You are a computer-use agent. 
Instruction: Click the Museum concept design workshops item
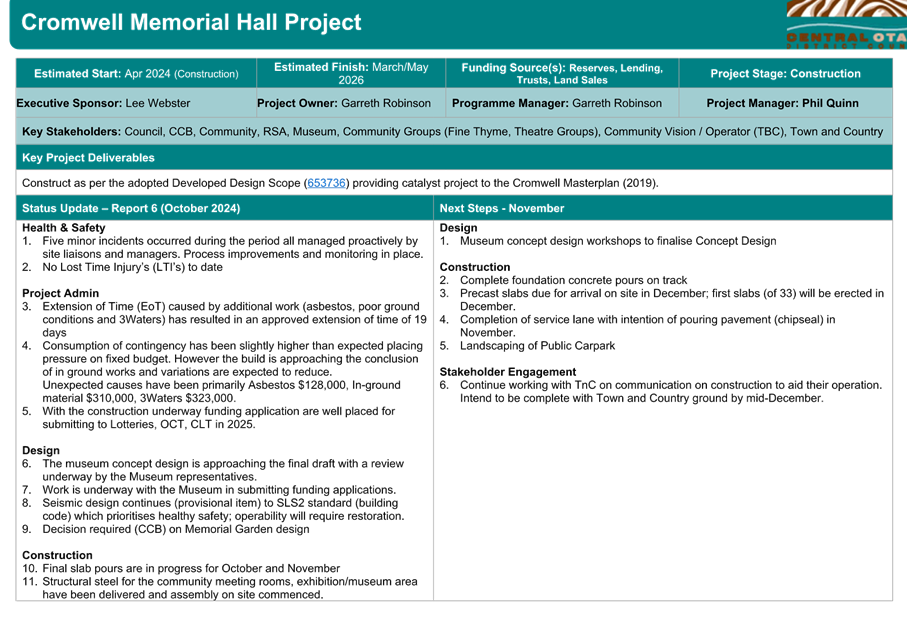pyautogui.click(x=608, y=241)
